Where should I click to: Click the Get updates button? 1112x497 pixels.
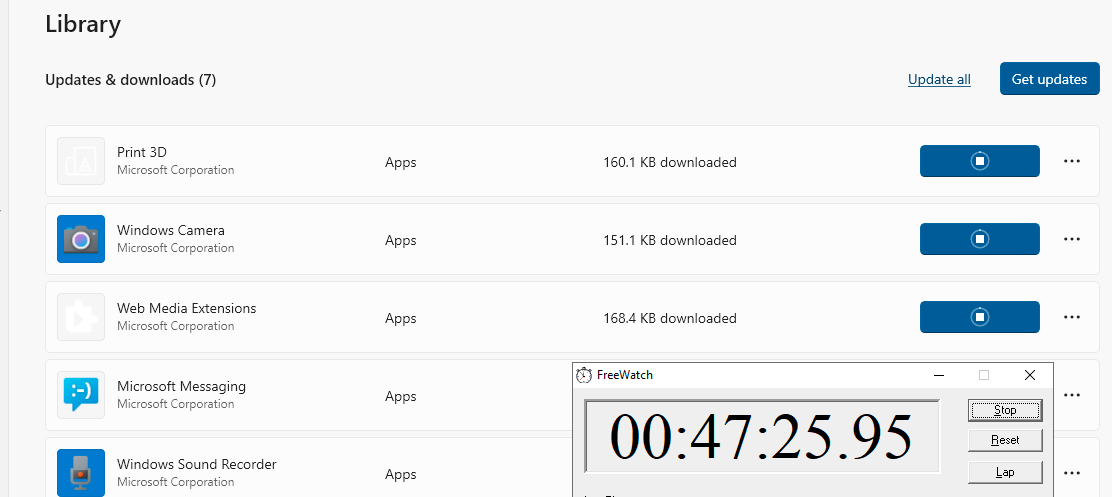pos(1050,79)
